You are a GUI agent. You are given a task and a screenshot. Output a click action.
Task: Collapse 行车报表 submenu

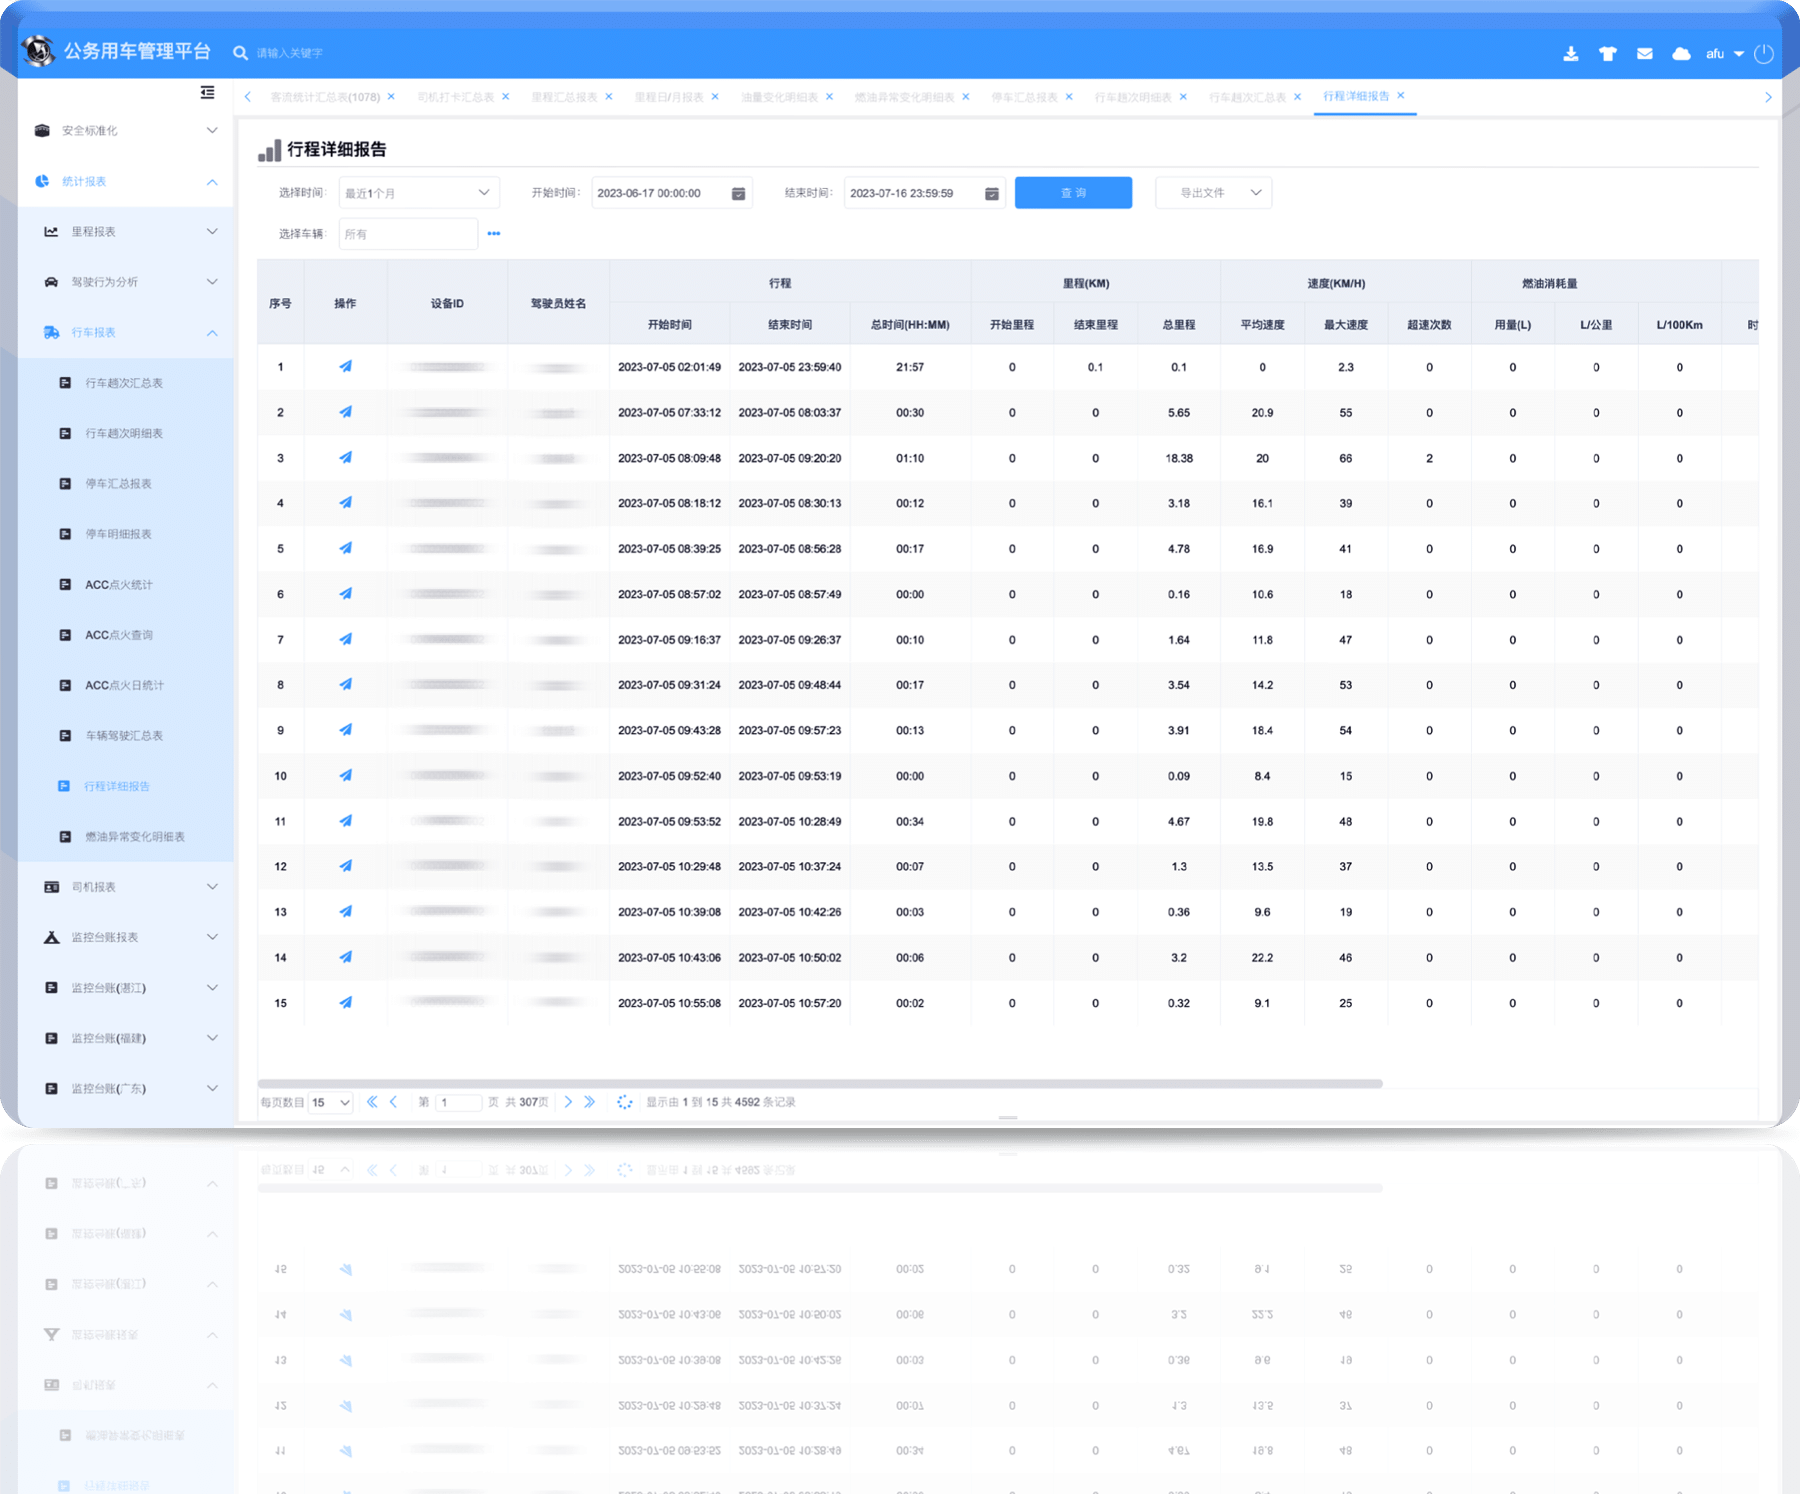point(126,332)
